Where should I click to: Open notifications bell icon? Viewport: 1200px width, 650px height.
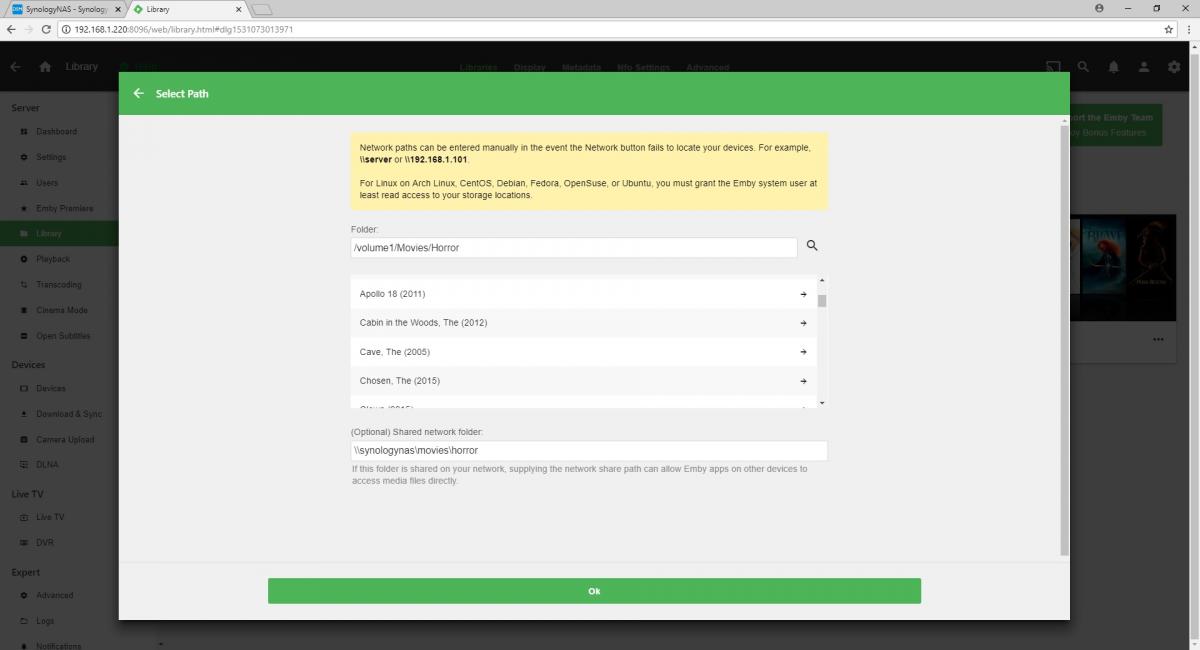coord(1113,67)
